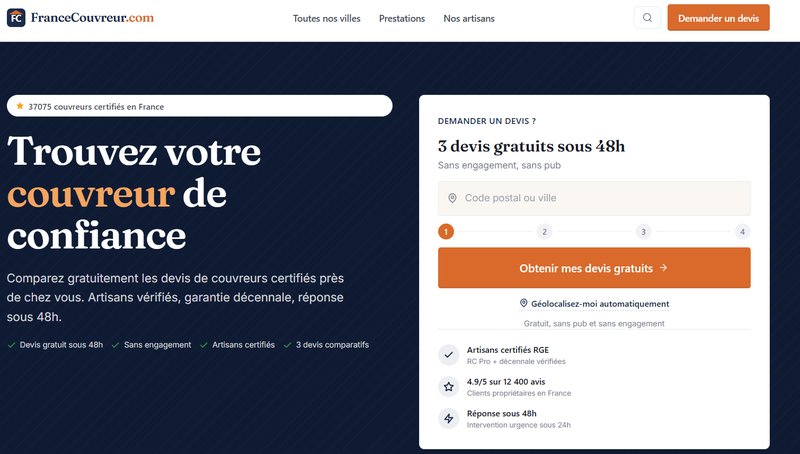Click the FC shield logo icon

click(x=16, y=18)
